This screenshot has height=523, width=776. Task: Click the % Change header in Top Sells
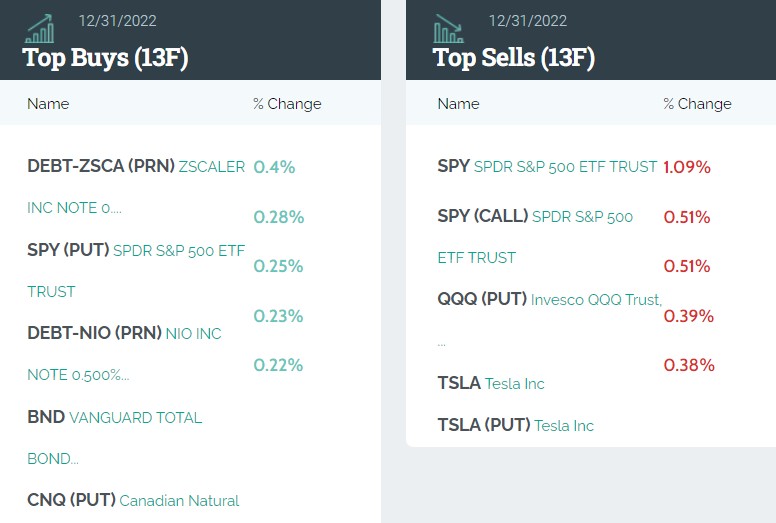tap(697, 104)
